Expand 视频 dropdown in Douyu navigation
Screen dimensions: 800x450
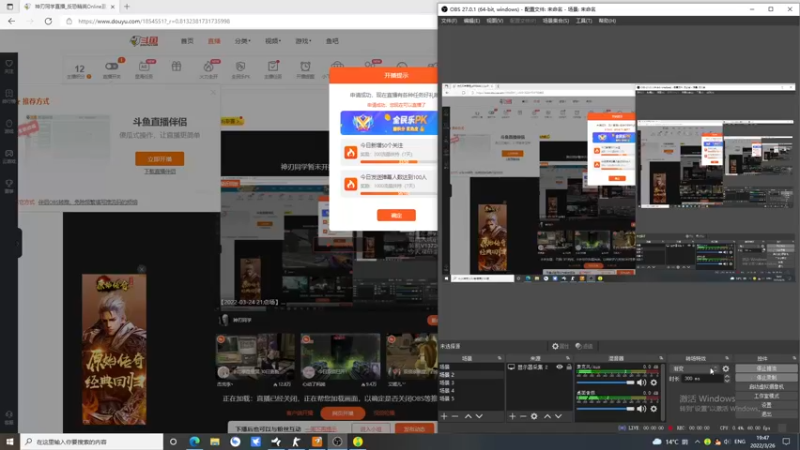[x=273, y=41]
